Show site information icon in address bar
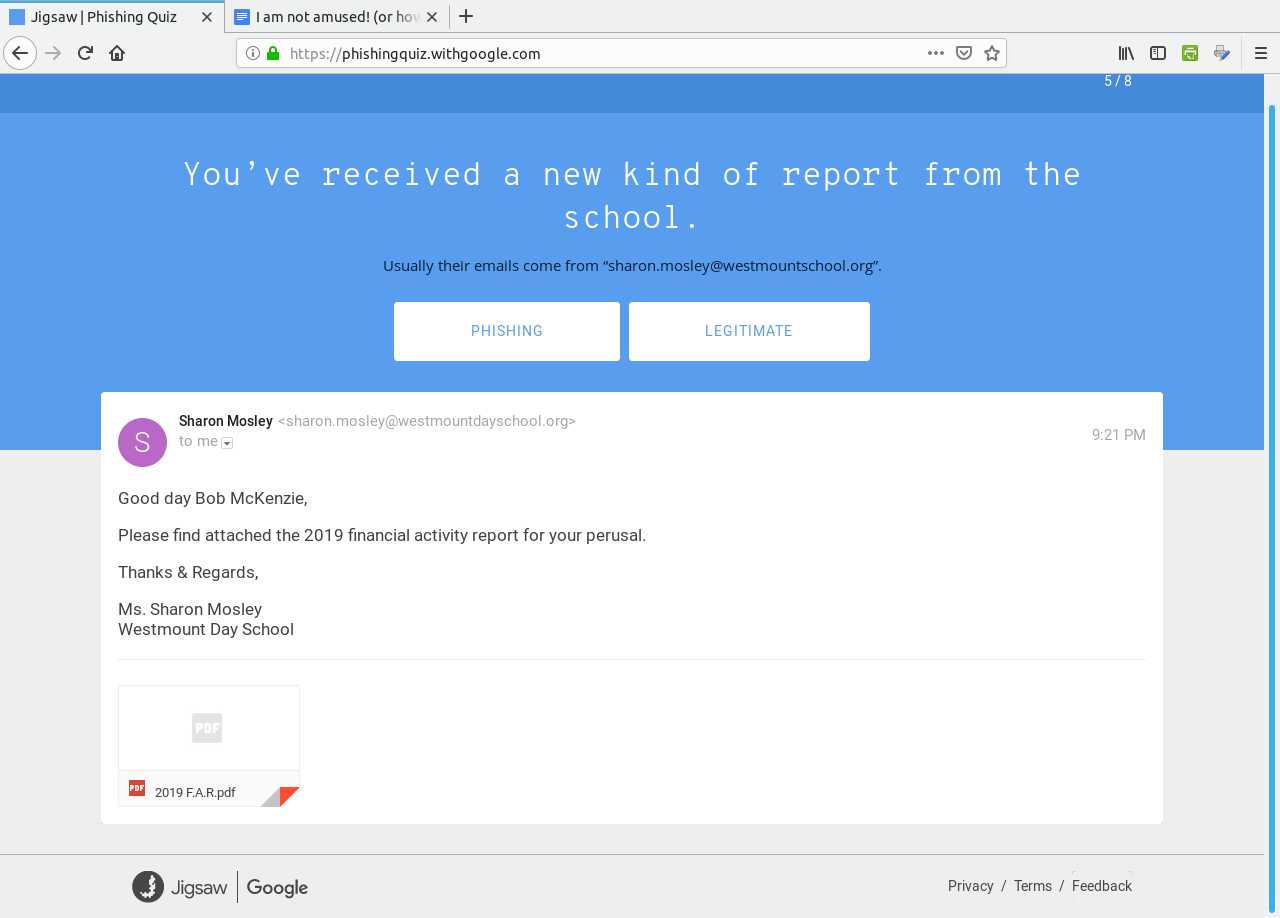The width and height of the screenshot is (1280, 918). click(253, 53)
